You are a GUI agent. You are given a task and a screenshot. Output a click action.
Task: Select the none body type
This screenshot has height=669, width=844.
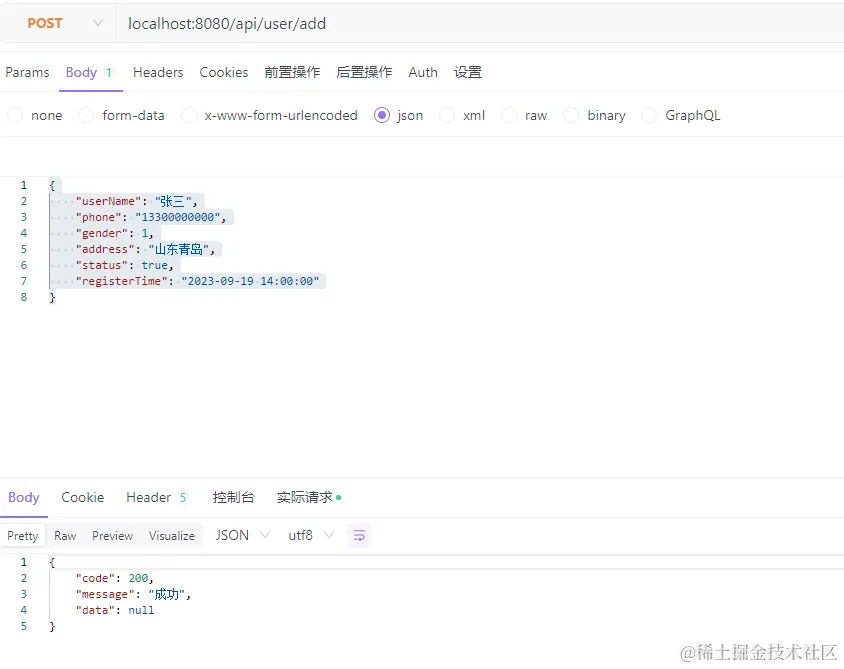(x=35, y=115)
